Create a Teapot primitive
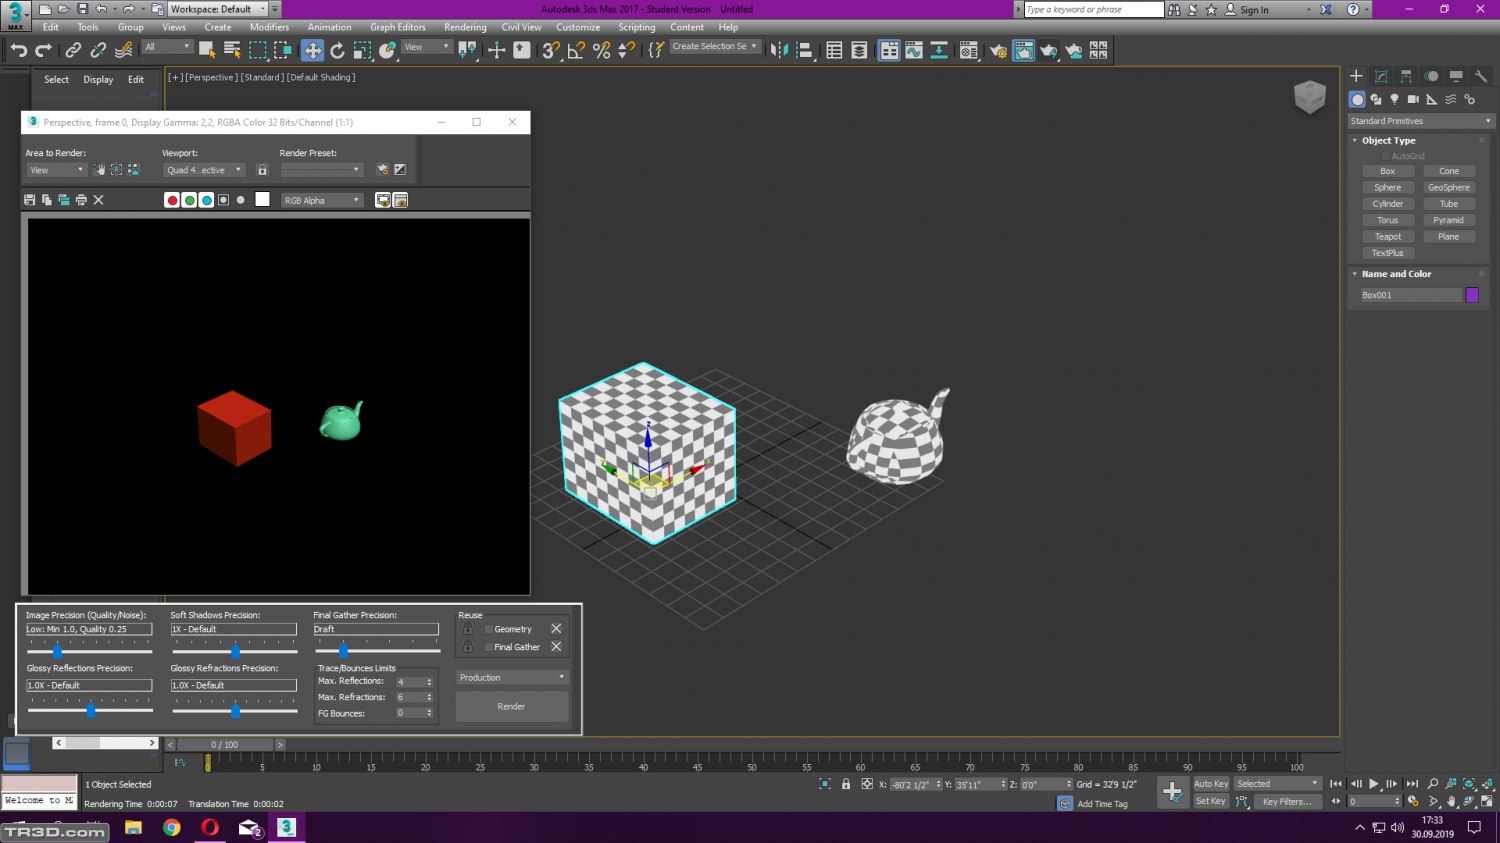This screenshot has width=1500, height=843. pos(1387,237)
